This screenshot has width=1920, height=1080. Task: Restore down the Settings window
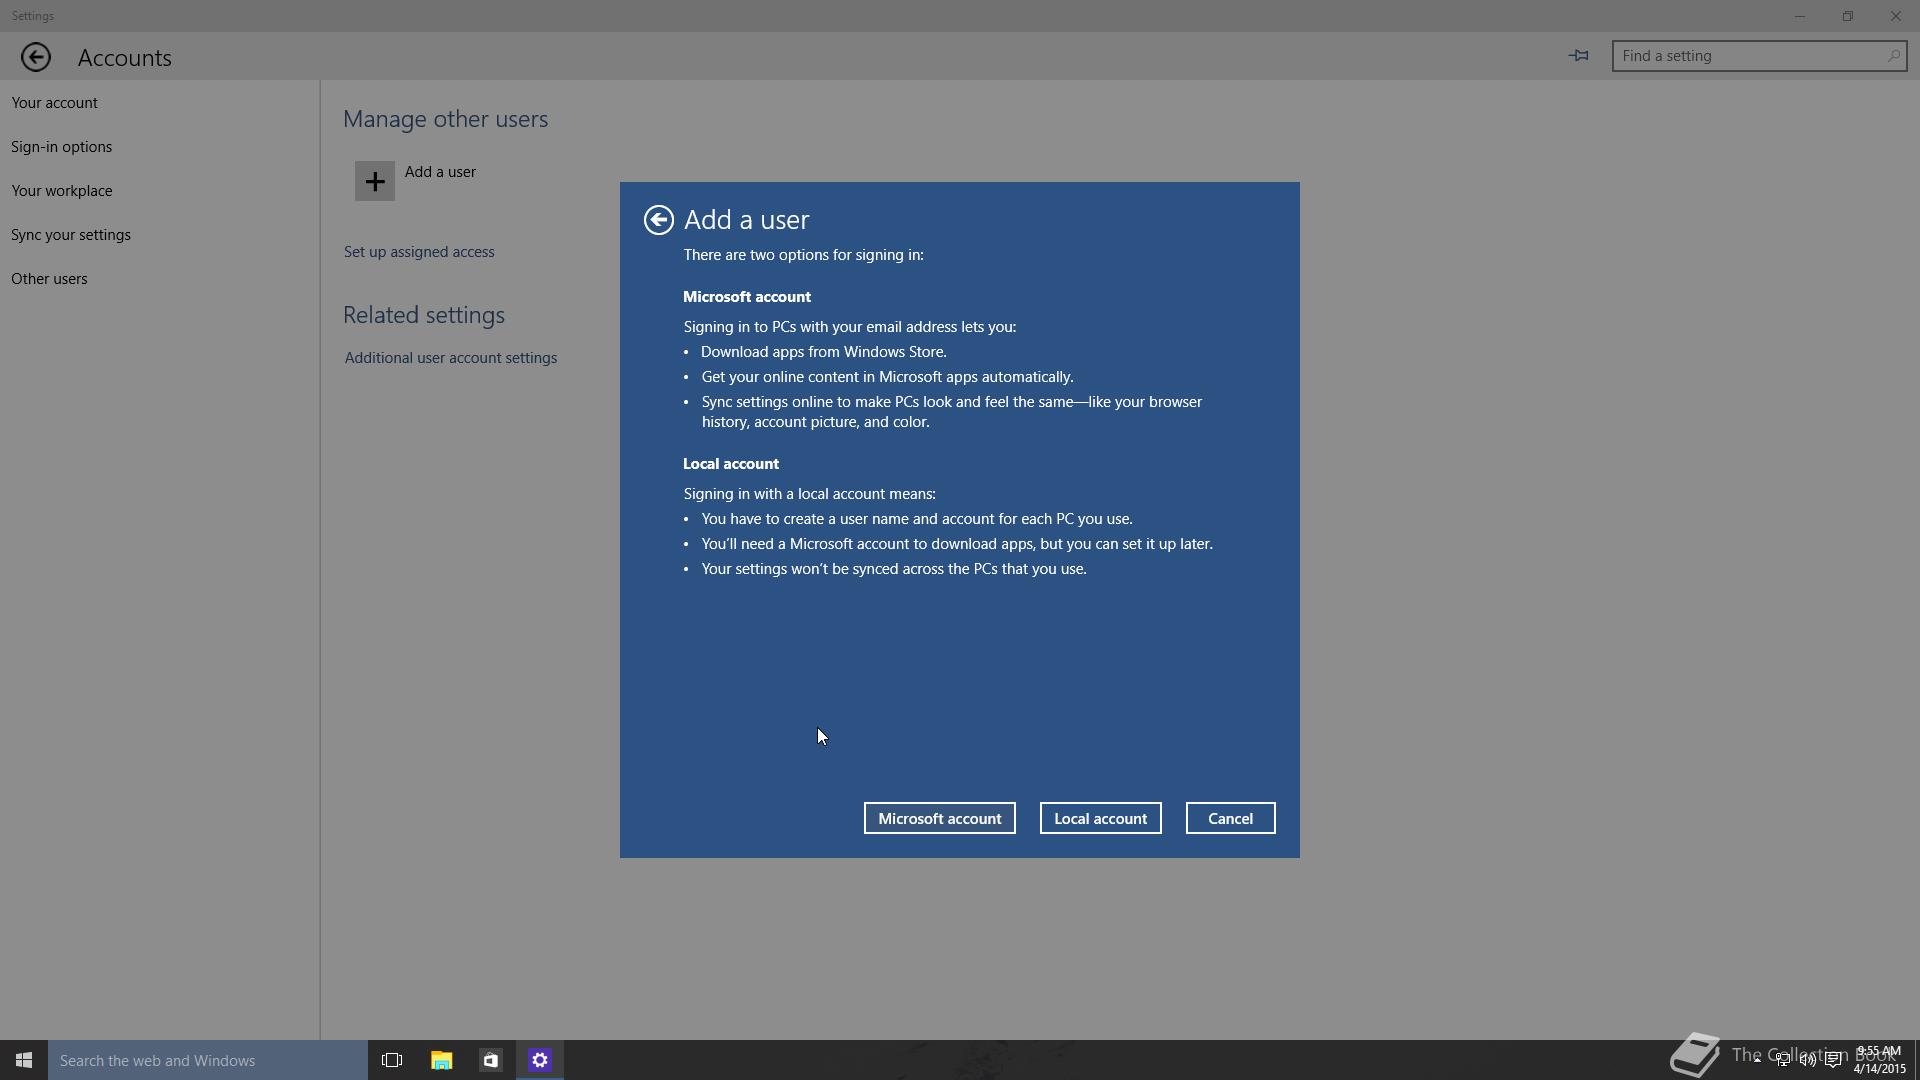click(x=1848, y=16)
